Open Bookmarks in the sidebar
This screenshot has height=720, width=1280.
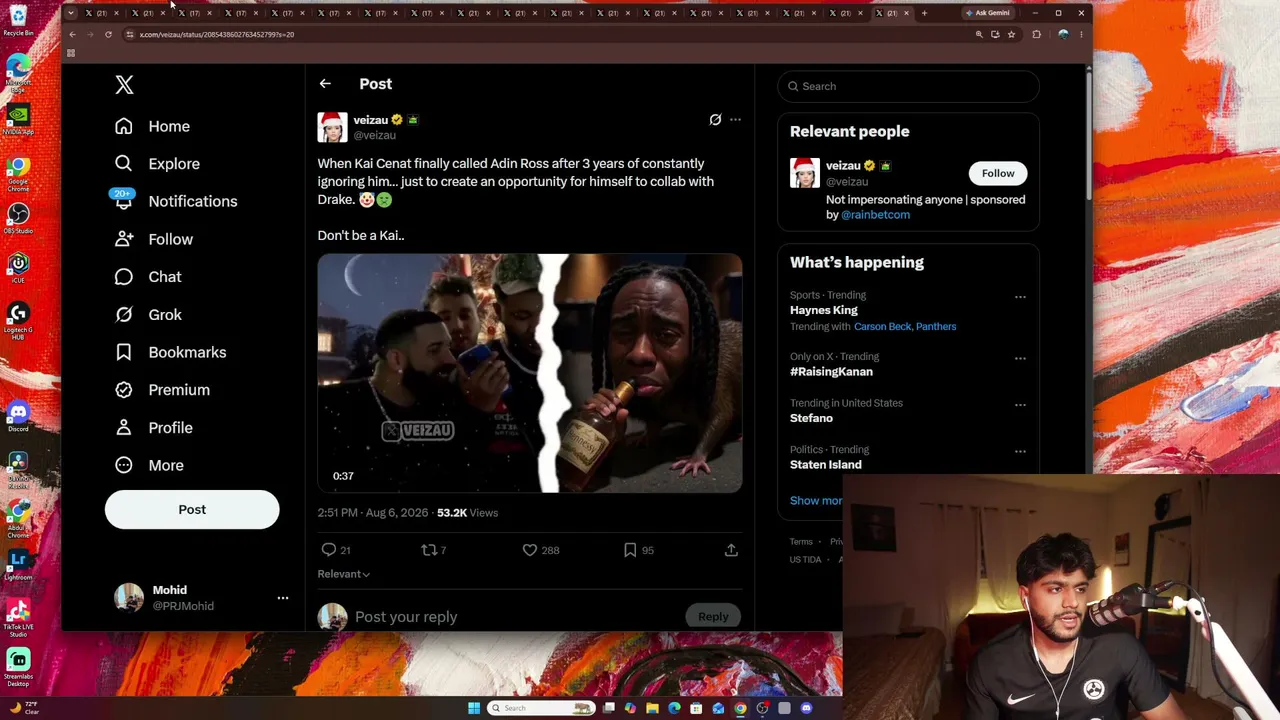click(x=170, y=352)
